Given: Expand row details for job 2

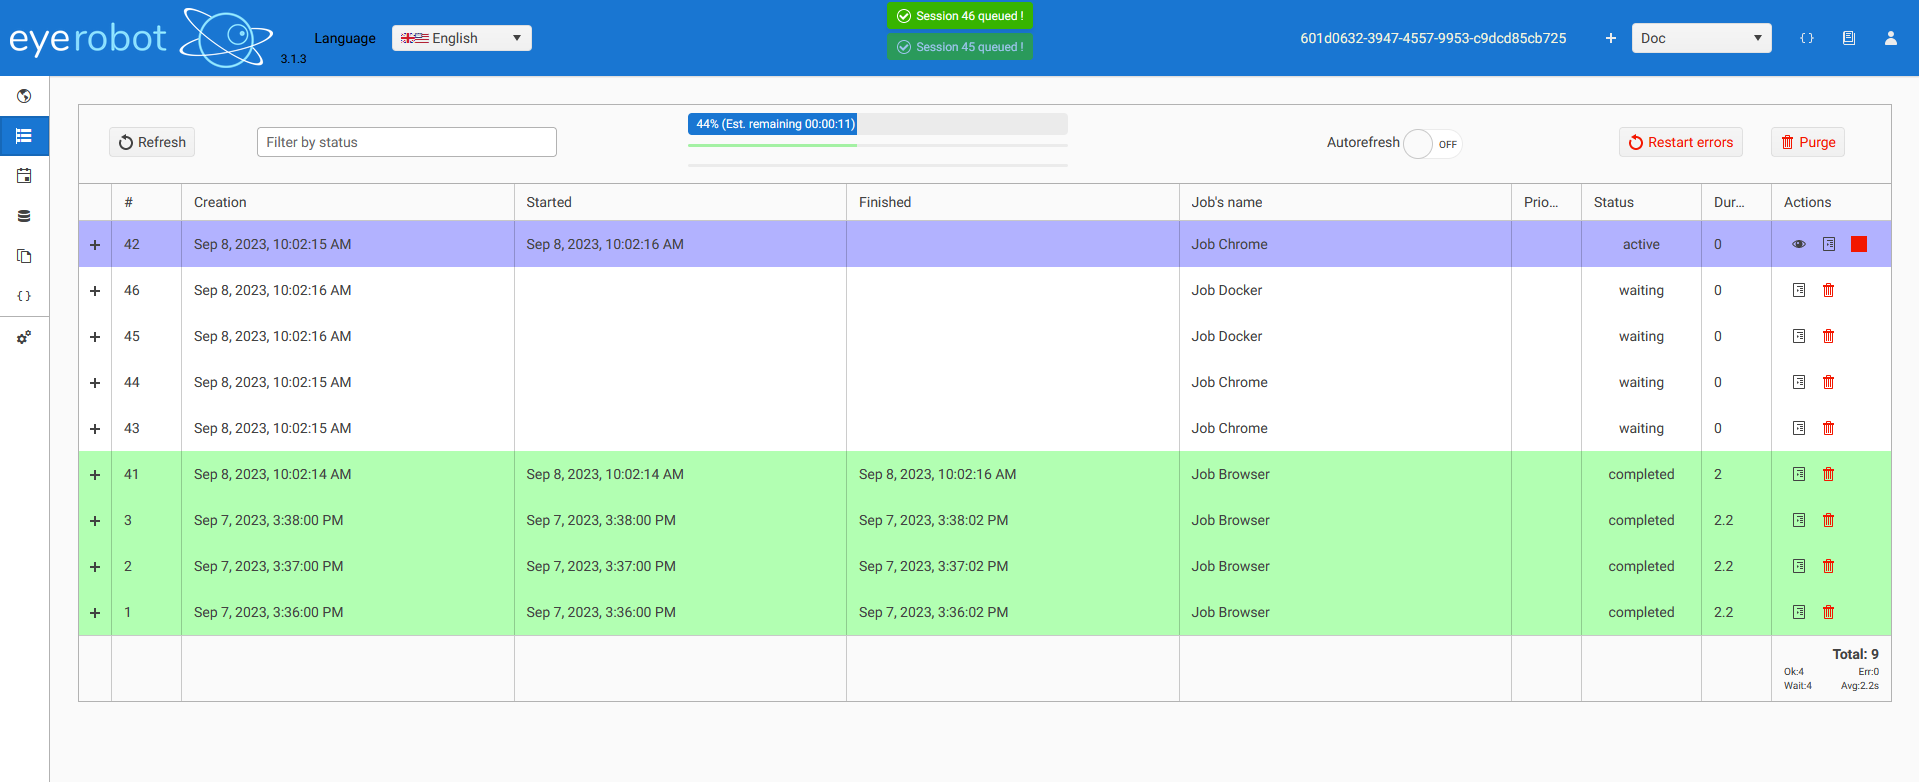Looking at the screenshot, I should coord(95,567).
